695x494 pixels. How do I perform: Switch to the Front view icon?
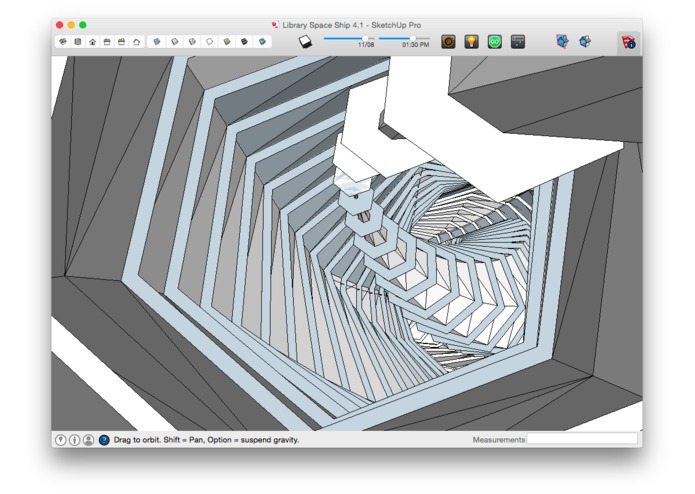[92, 42]
